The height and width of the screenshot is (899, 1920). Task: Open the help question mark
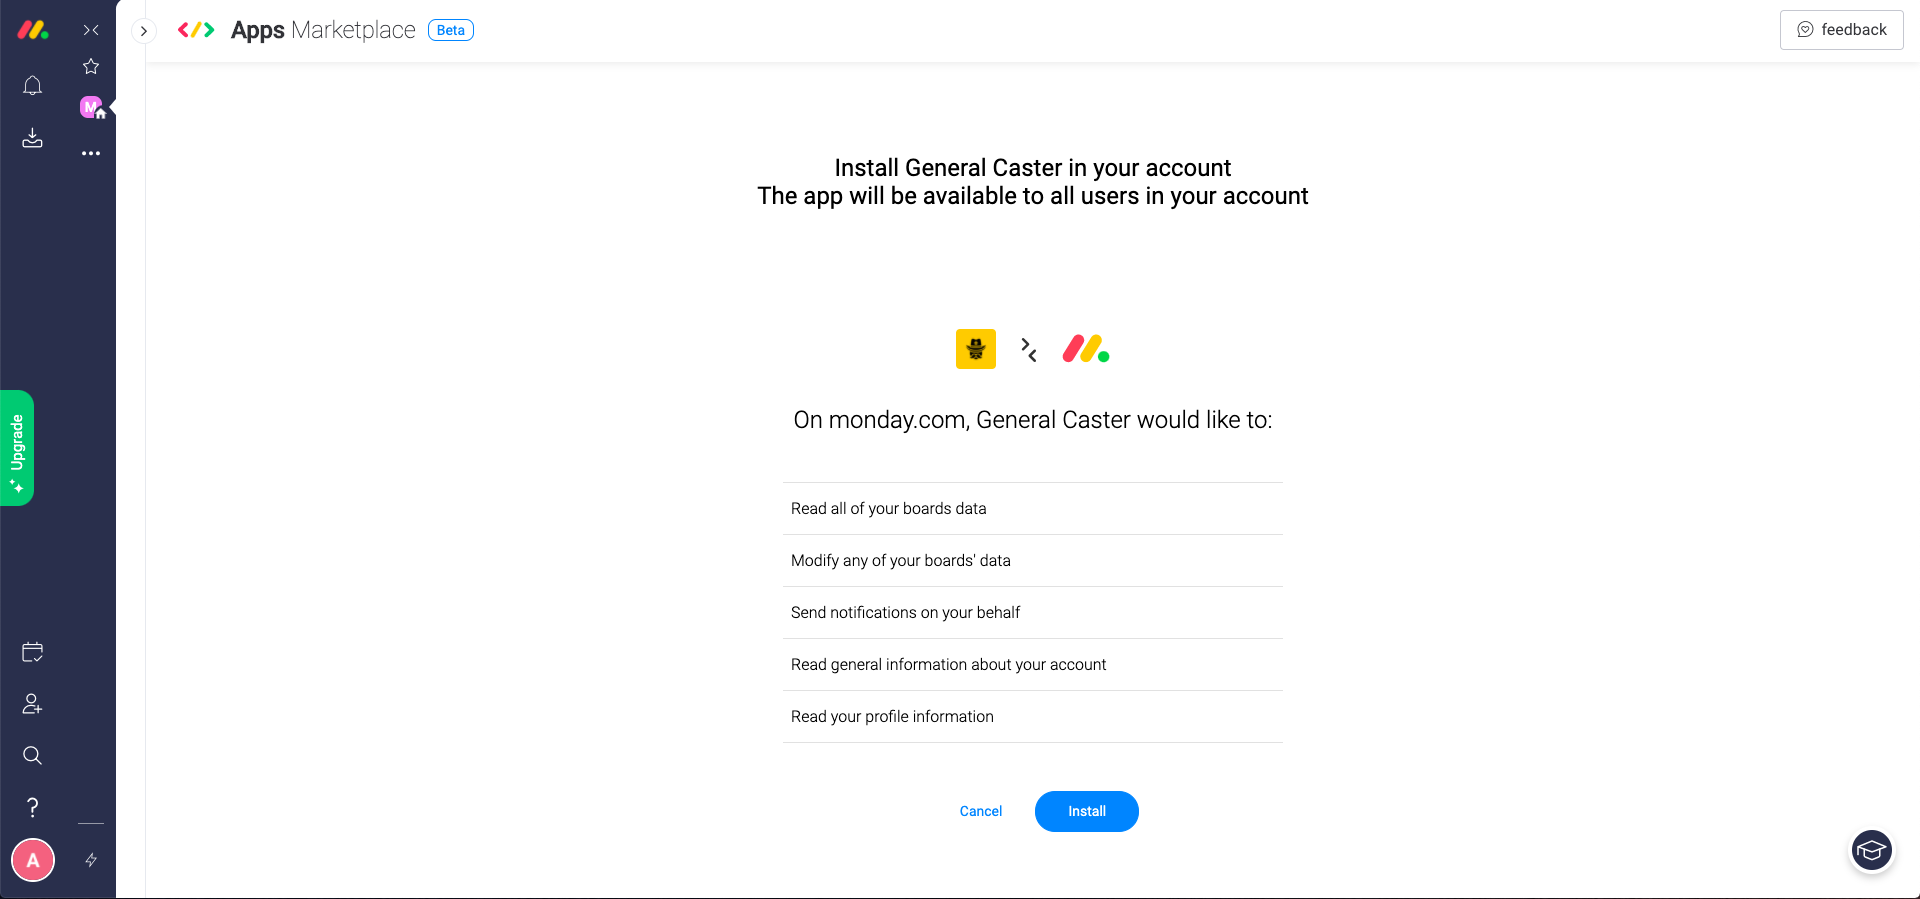[x=32, y=807]
